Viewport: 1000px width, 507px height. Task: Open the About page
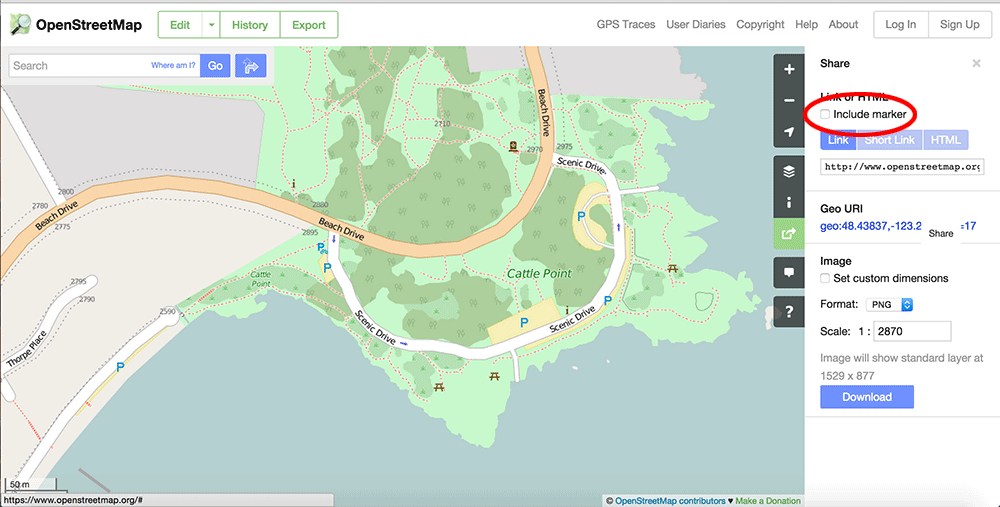(x=843, y=24)
